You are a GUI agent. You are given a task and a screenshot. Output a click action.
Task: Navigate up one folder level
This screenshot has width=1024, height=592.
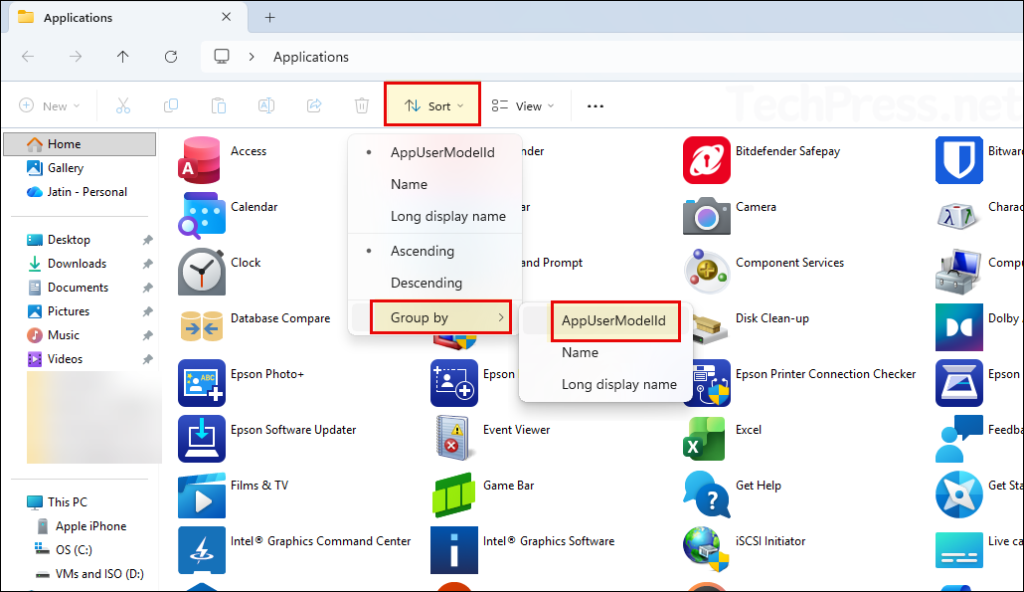click(x=122, y=57)
